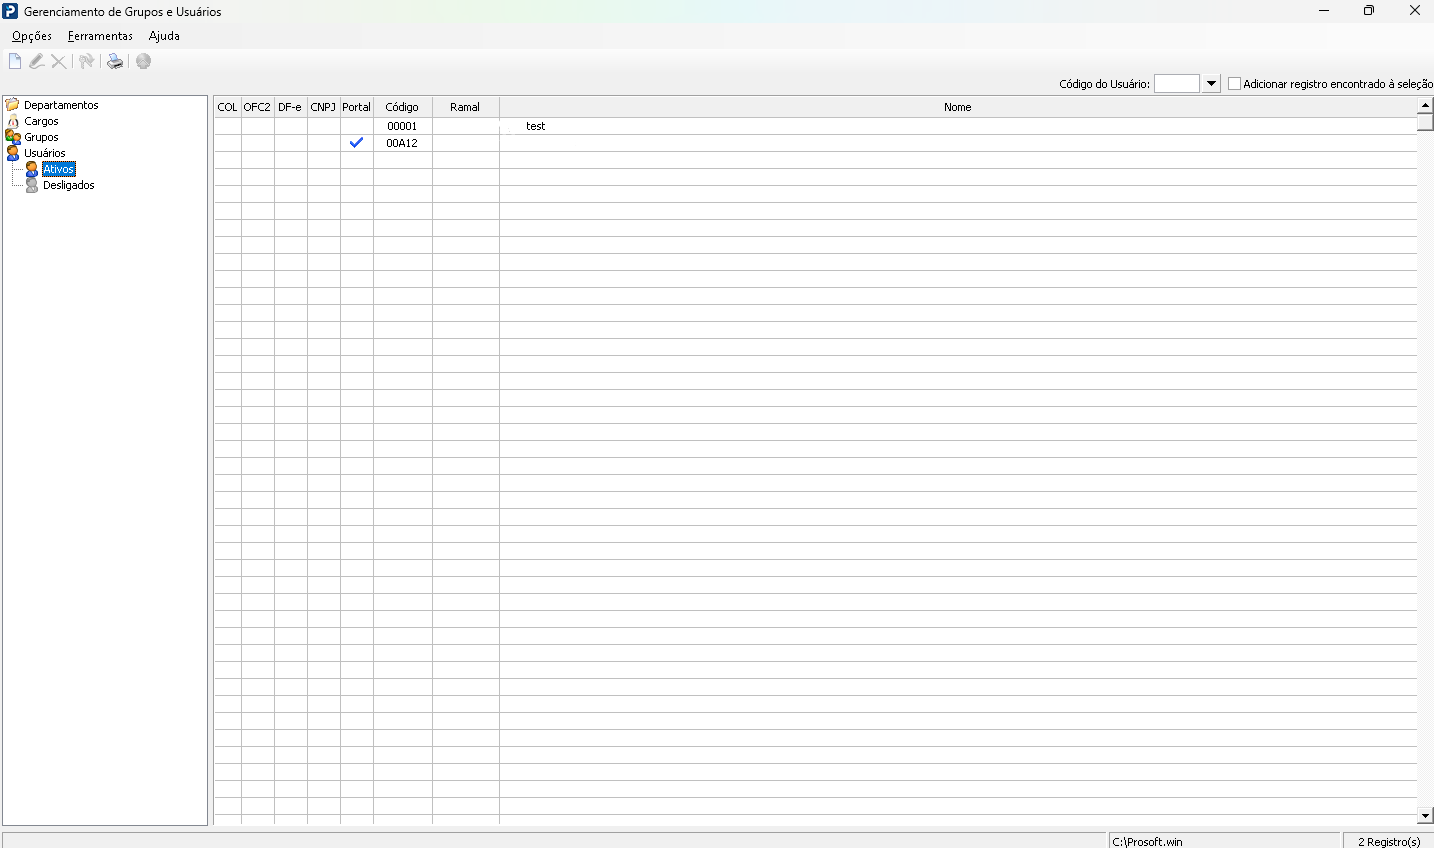This screenshot has width=1434, height=848.
Task: Open the Código do Usuário dropdown arrow
Action: click(1211, 84)
